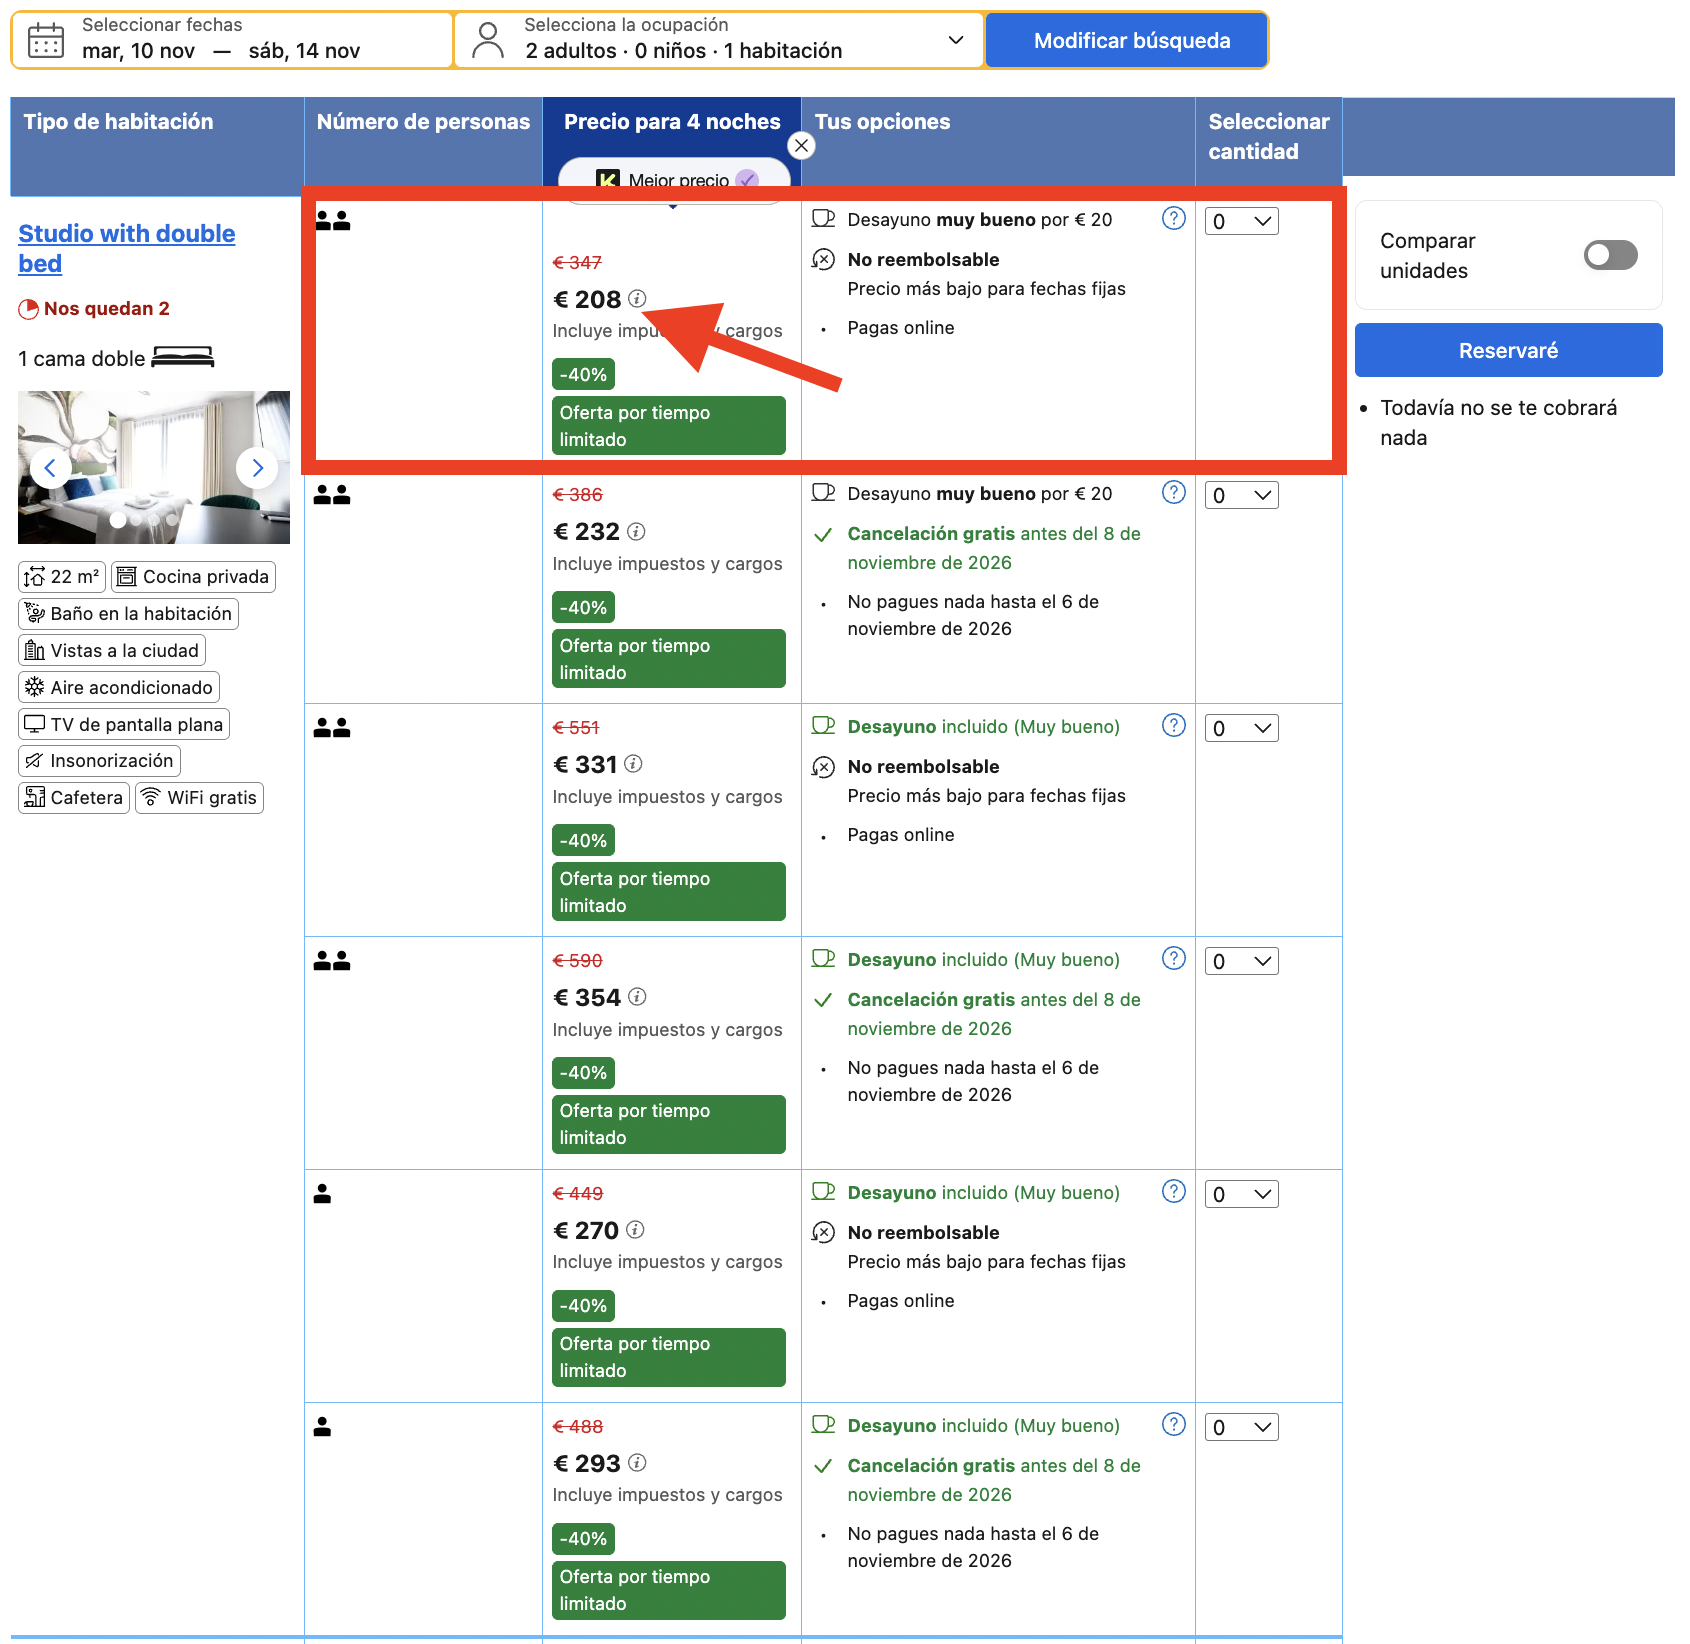Image resolution: width=1690 pixels, height=1644 pixels.
Task: Open help icon for € 232 option
Action: (1174, 492)
